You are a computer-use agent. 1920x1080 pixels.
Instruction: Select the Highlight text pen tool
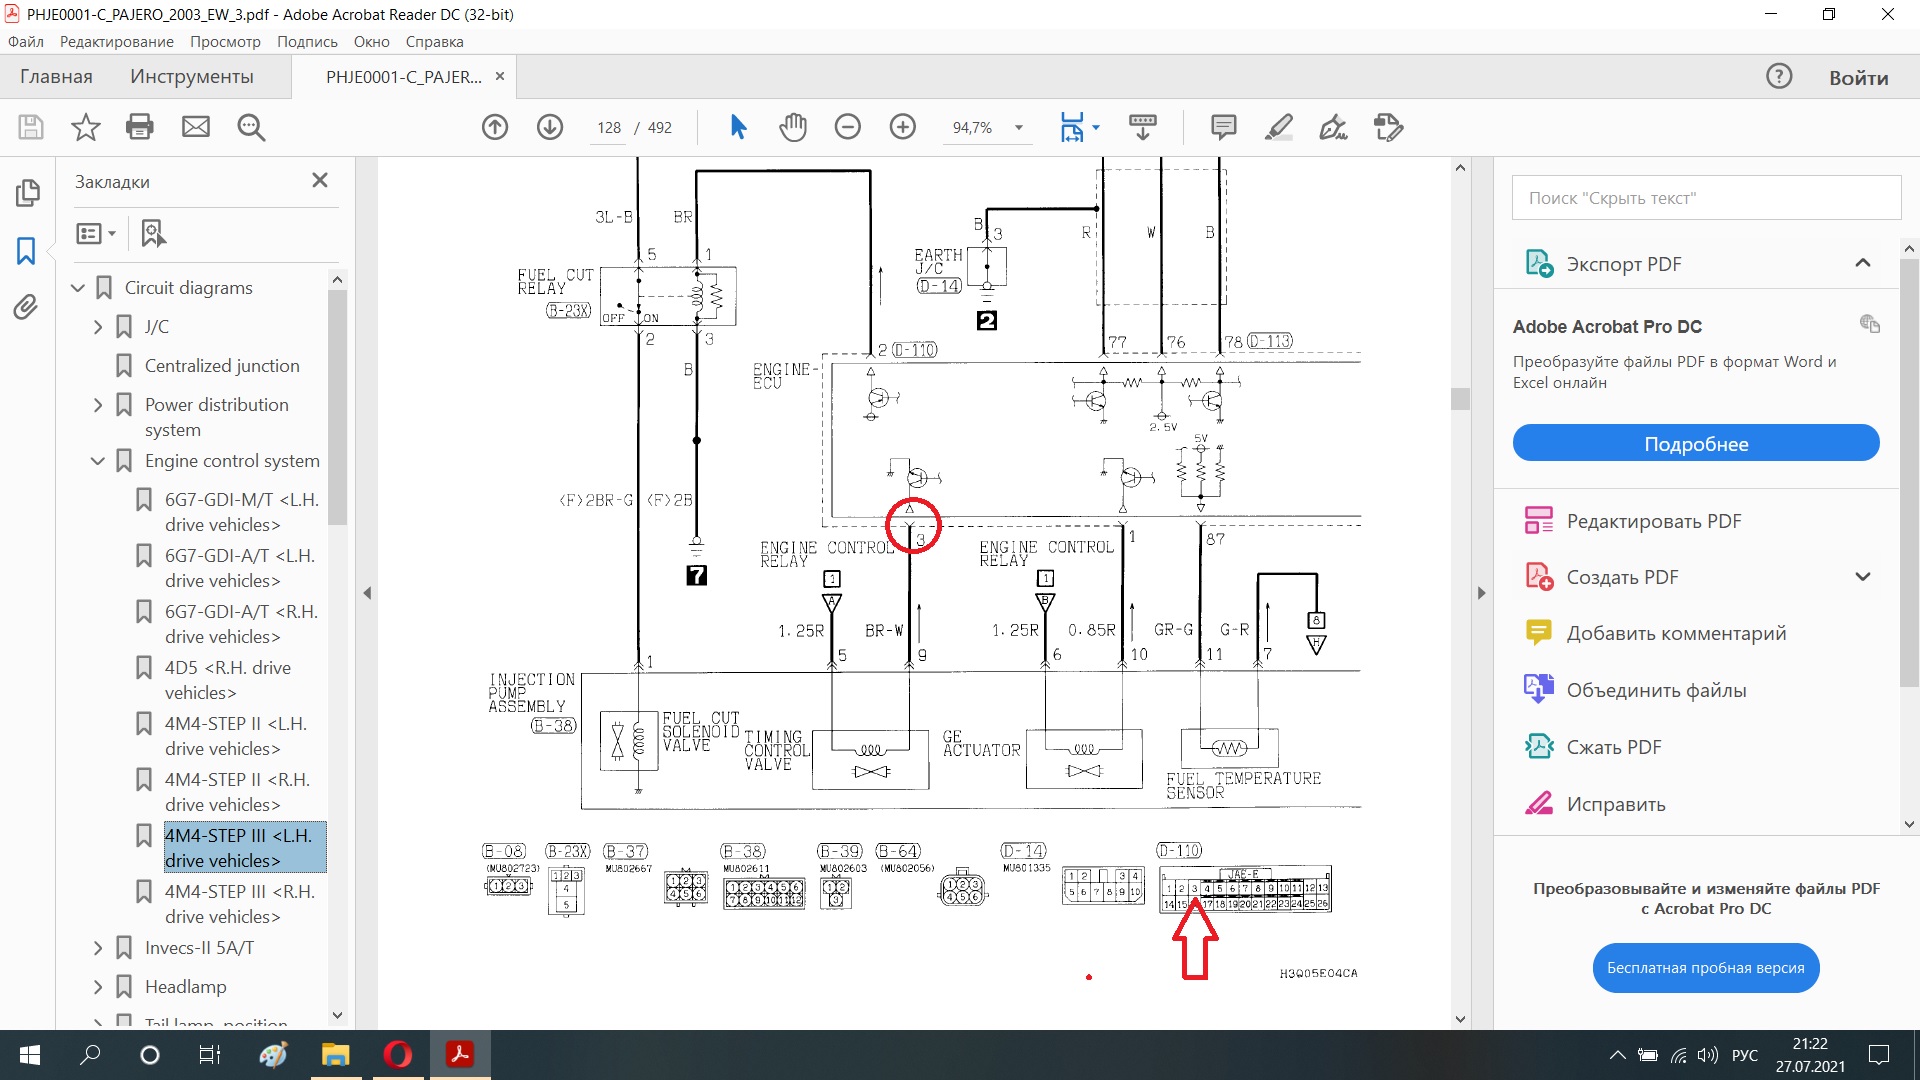click(1278, 127)
